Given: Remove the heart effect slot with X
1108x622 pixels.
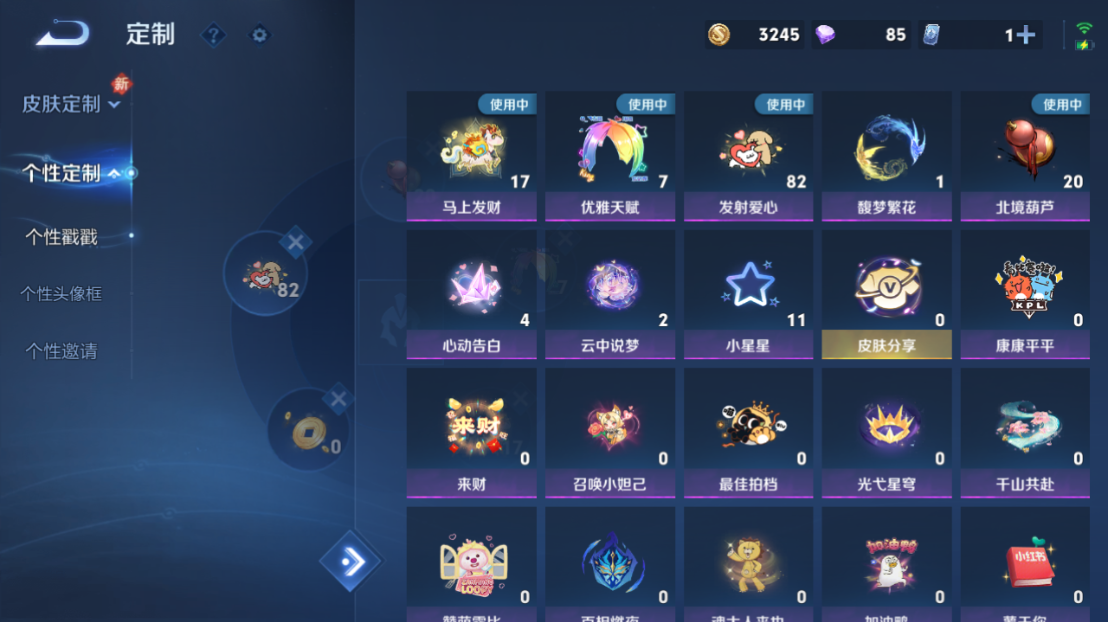Looking at the screenshot, I should (295, 242).
